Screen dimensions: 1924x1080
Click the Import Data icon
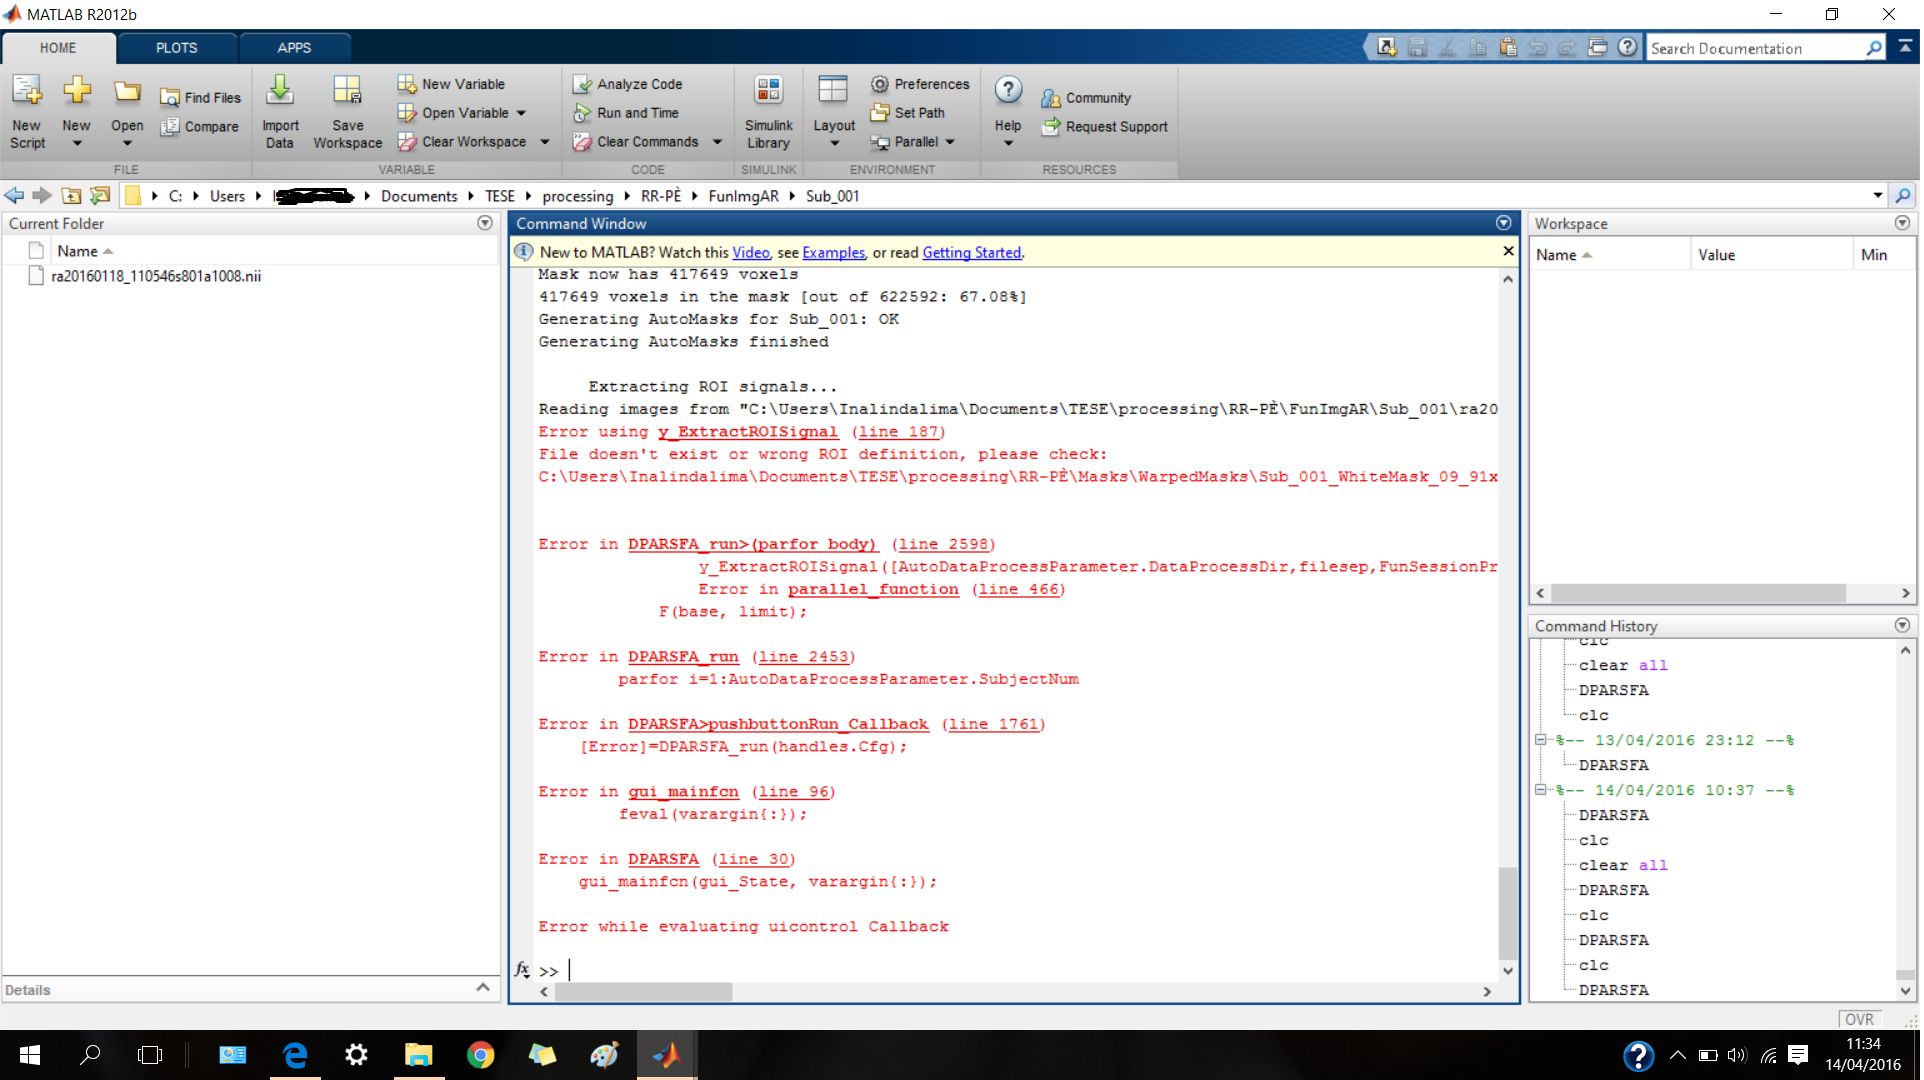[280, 92]
